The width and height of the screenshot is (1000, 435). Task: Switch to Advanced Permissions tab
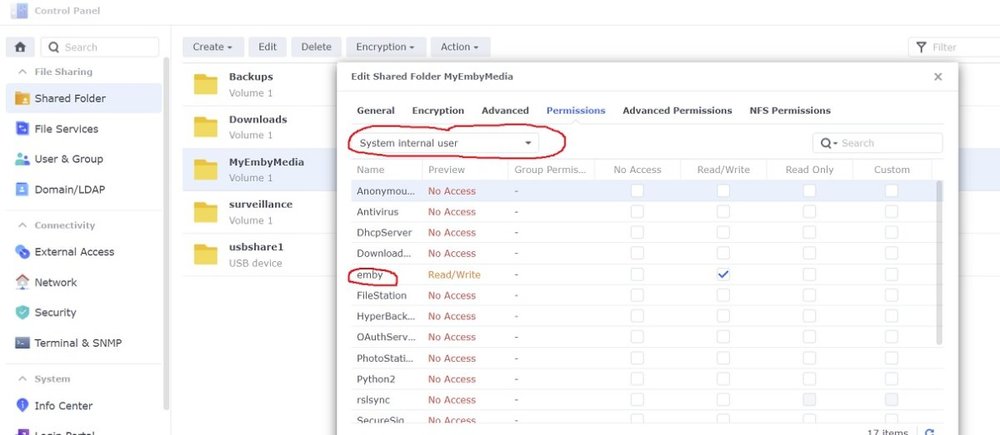[x=677, y=110]
